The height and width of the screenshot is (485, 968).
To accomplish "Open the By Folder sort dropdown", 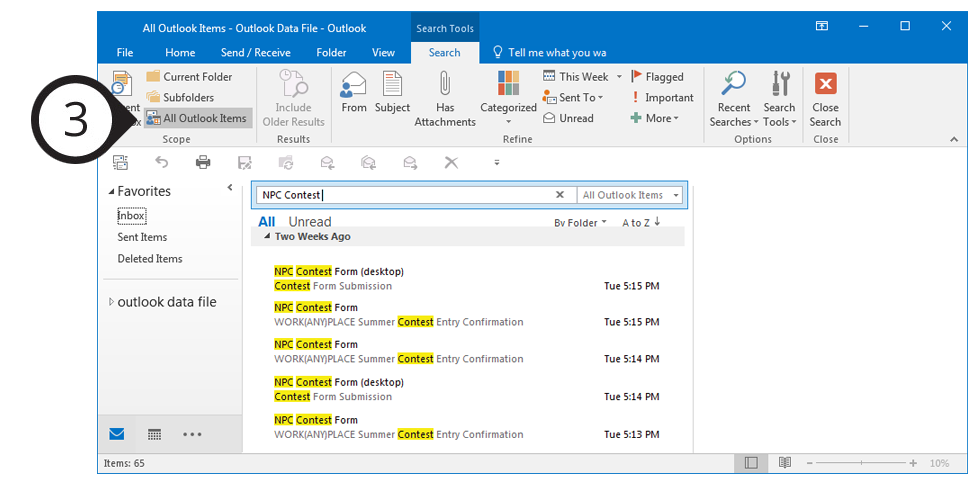I will point(580,223).
